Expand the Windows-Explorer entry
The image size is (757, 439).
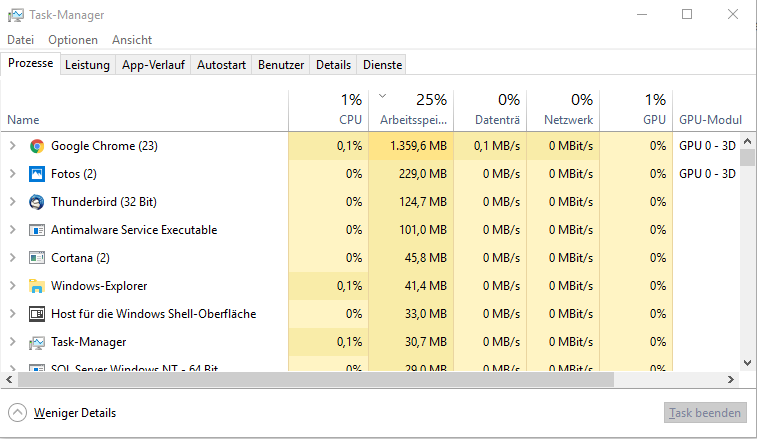pyautogui.click(x=13, y=286)
